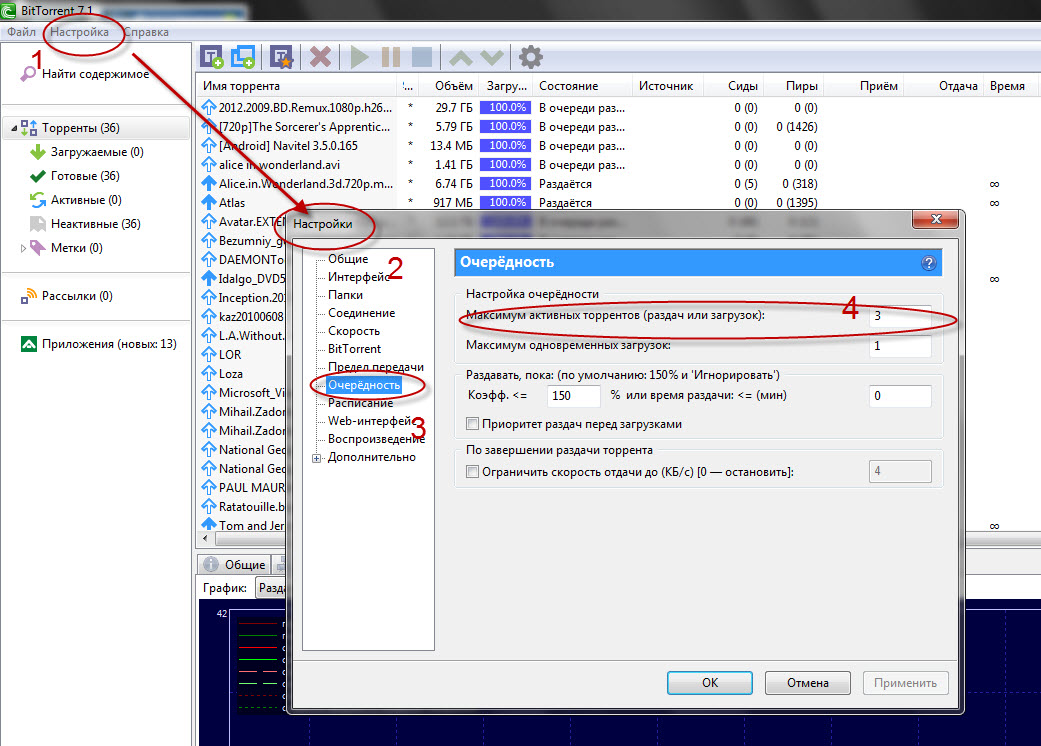Click the Торренты (36) category icon
This screenshot has height=746, width=1041.
(x=29, y=127)
